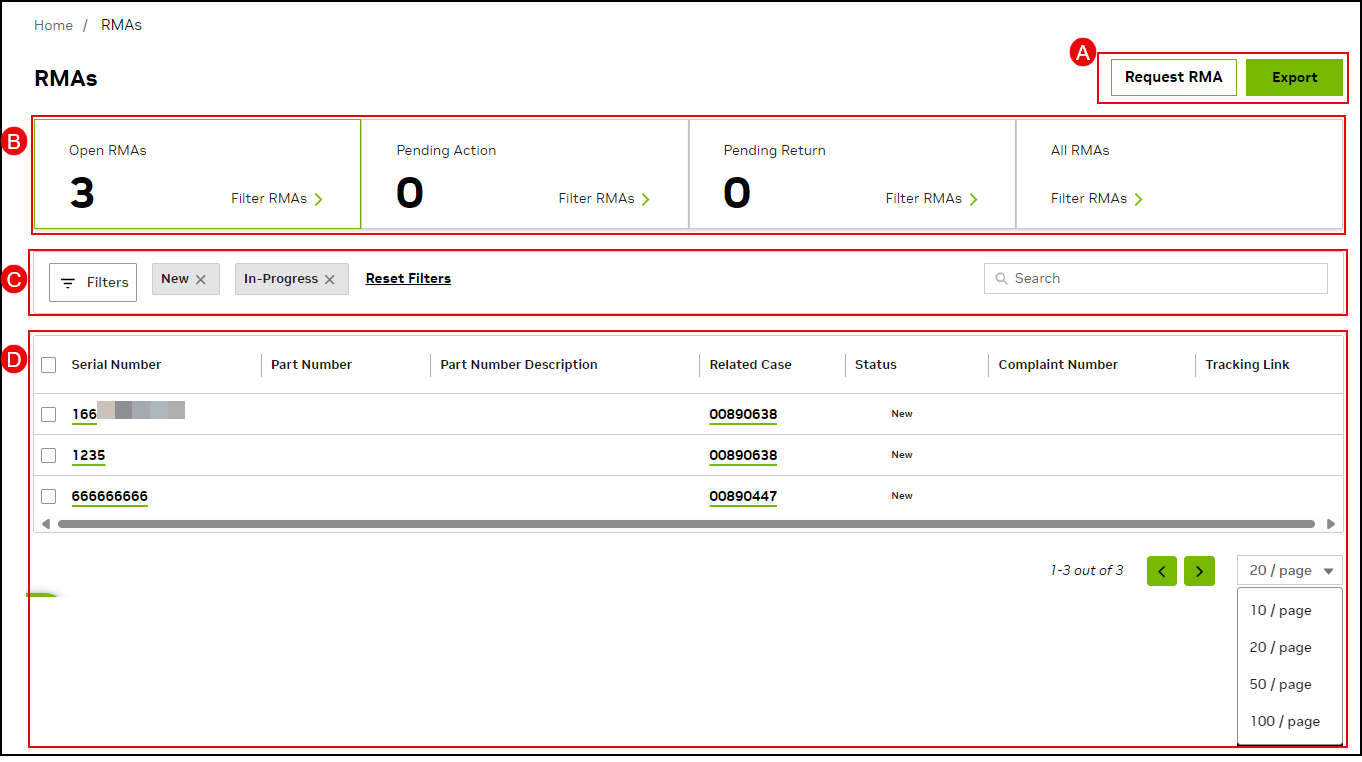Click the Tracking Link column header
Viewport: 1362px width, 762px height.
(x=1247, y=365)
